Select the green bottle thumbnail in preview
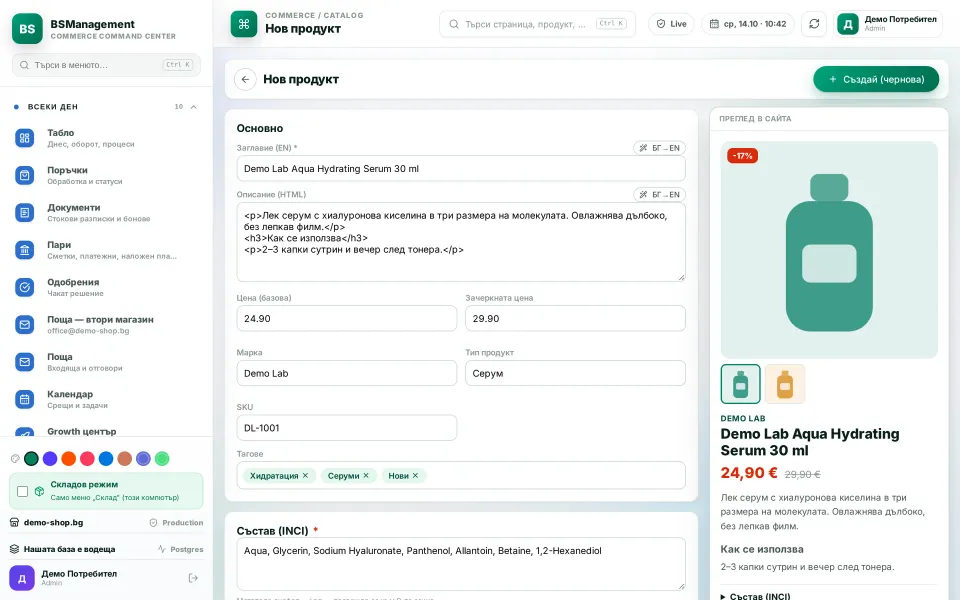This screenshot has height=600, width=960. coord(740,384)
